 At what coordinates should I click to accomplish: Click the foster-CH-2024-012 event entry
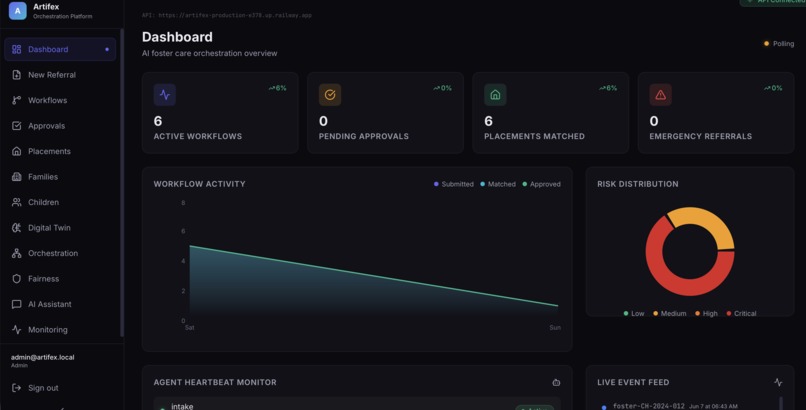click(675, 406)
